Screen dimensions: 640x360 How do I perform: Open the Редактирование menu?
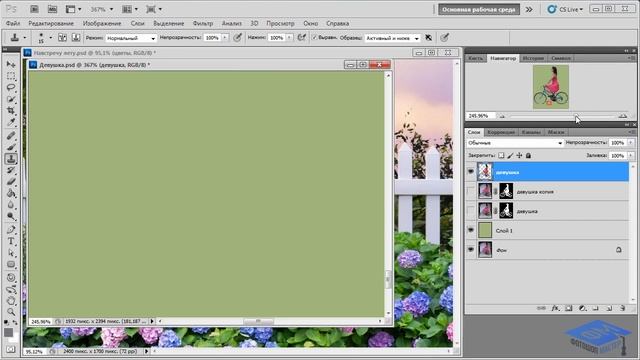pos(51,23)
